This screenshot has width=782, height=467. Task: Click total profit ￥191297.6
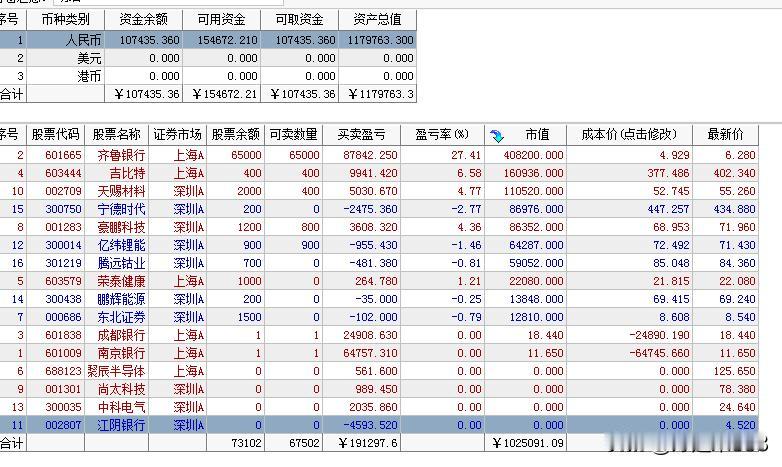(x=368, y=443)
